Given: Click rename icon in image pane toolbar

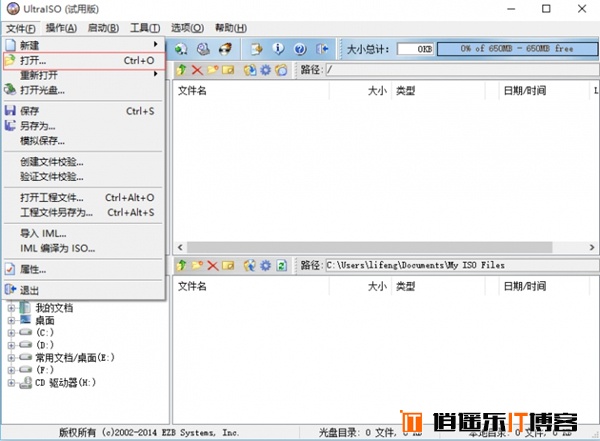Looking at the screenshot, I should pos(228,70).
